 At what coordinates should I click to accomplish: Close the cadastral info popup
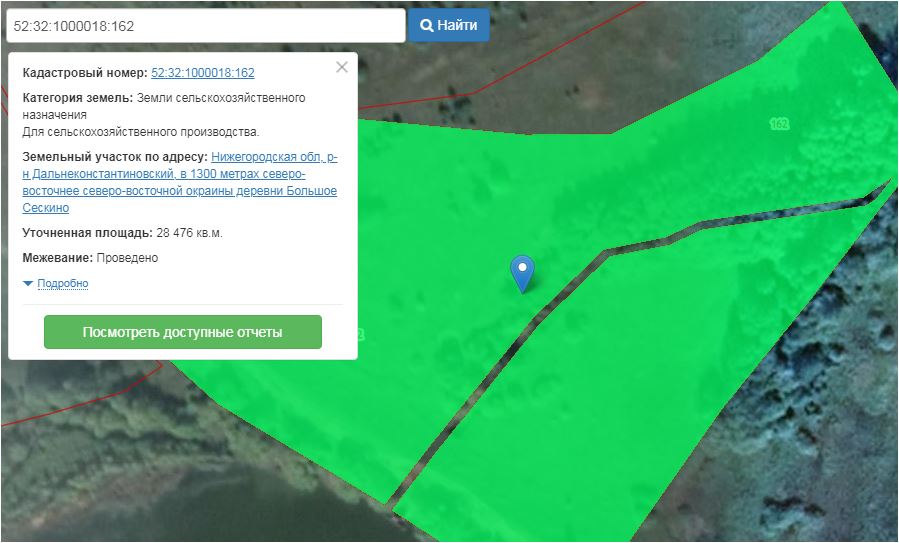(342, 68)
